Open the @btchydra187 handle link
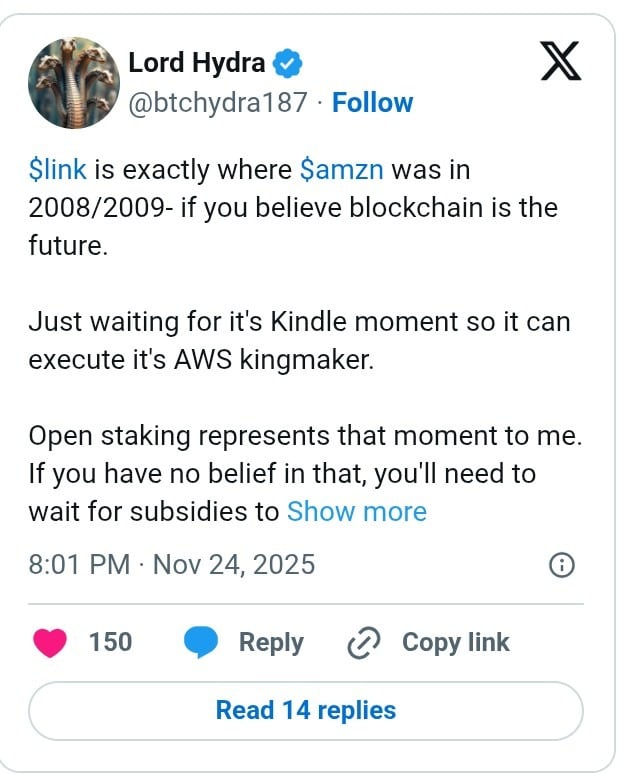This screenshot has width=626, height=778. (217, 102)
